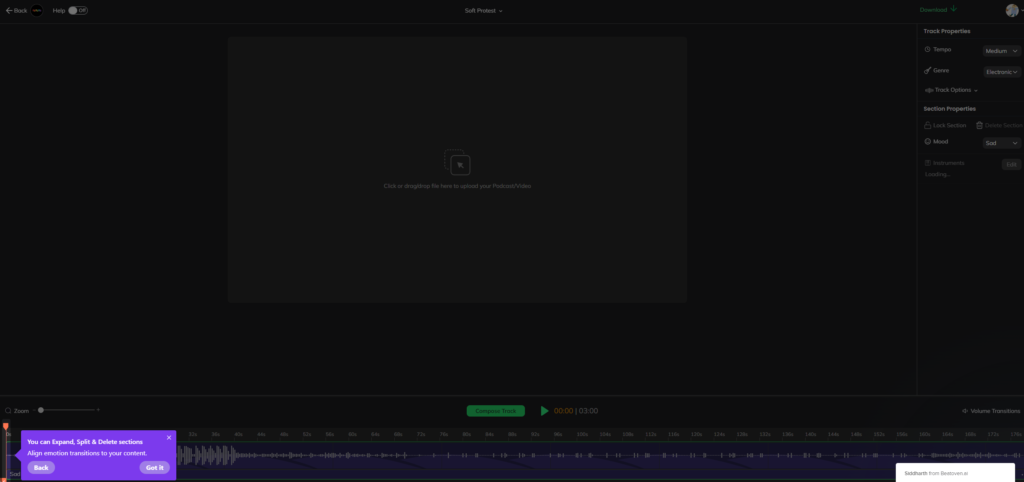Click the orange playhead marker
The height and width of the screenshot is (482, 1024).
pyautogui.click(x=5, y=426)
